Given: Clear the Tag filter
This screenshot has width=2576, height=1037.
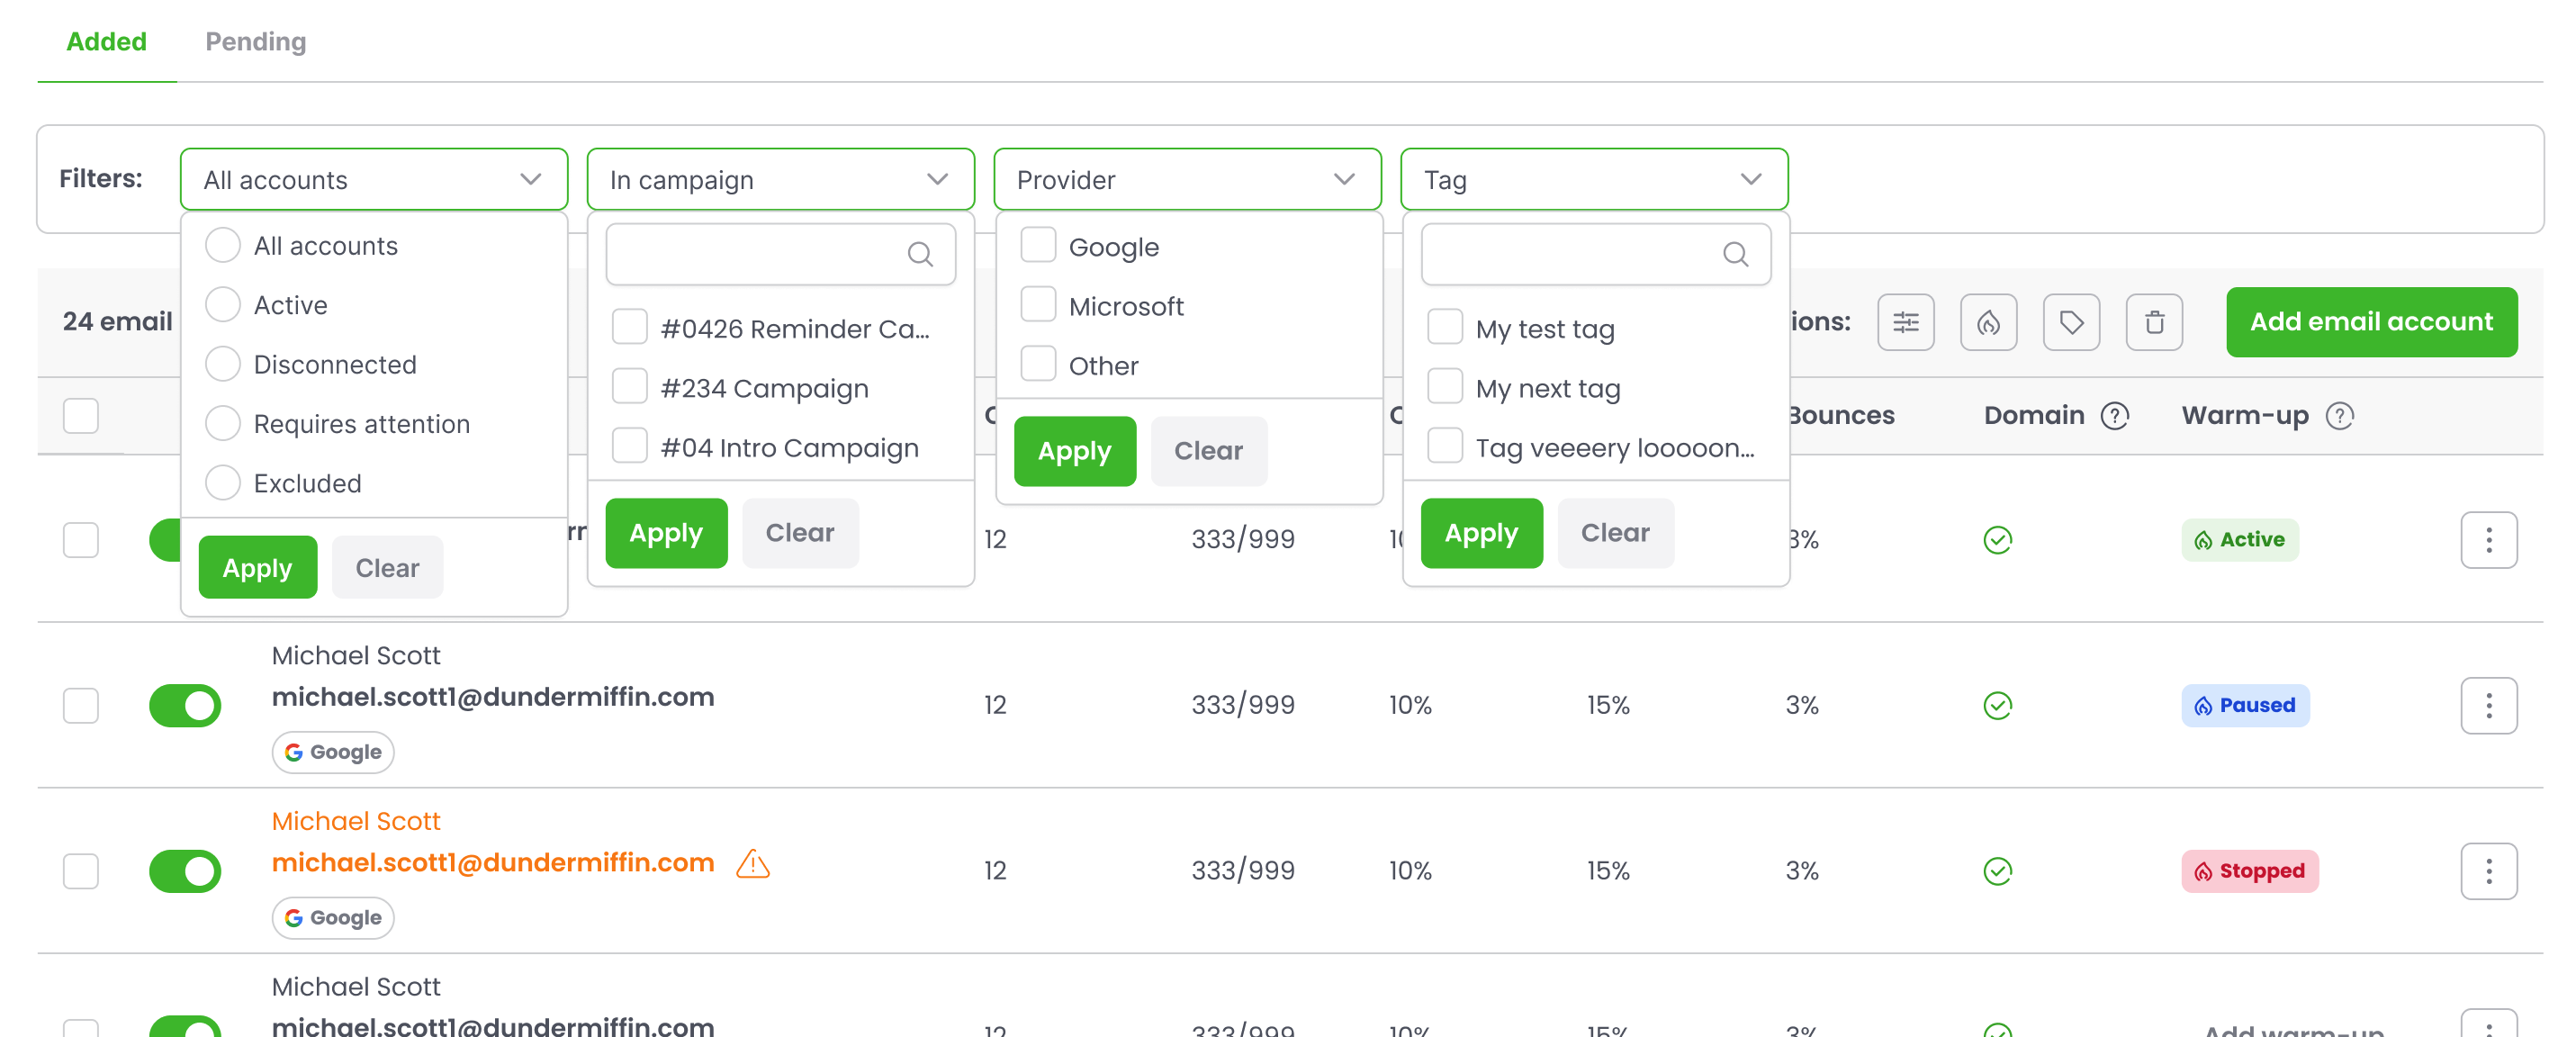Looking at the screenshot, I should coord(1615,533).
